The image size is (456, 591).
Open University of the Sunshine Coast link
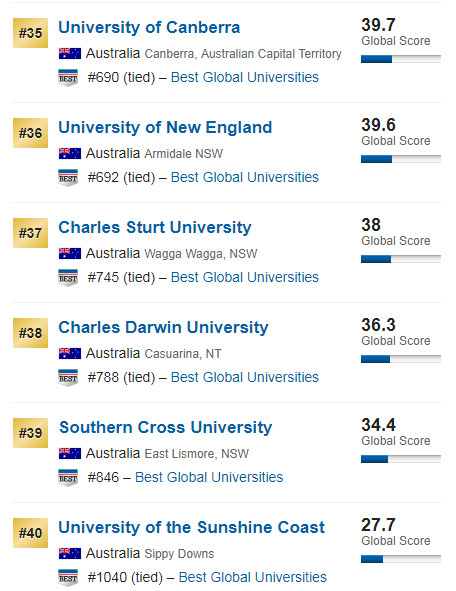pyautogui.click(x=191, y=527)
